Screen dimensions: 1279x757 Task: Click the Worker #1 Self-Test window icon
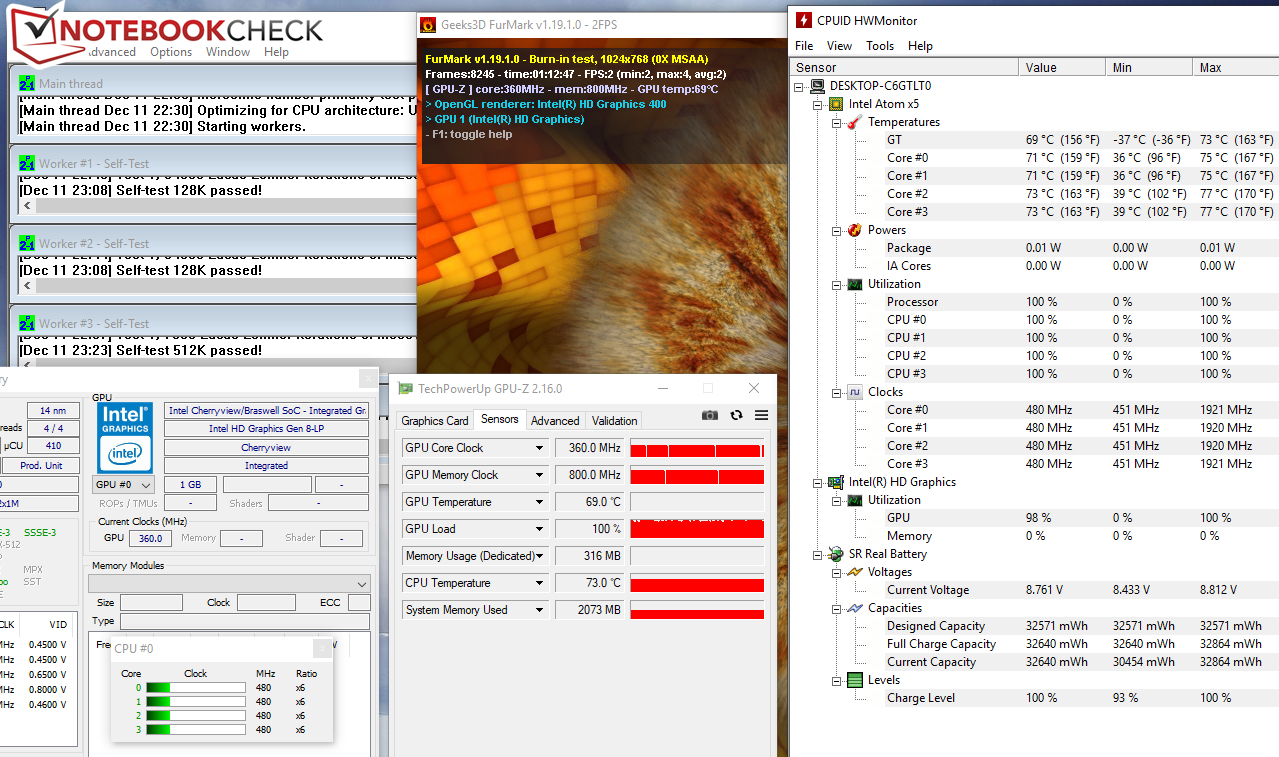point(27,164)
